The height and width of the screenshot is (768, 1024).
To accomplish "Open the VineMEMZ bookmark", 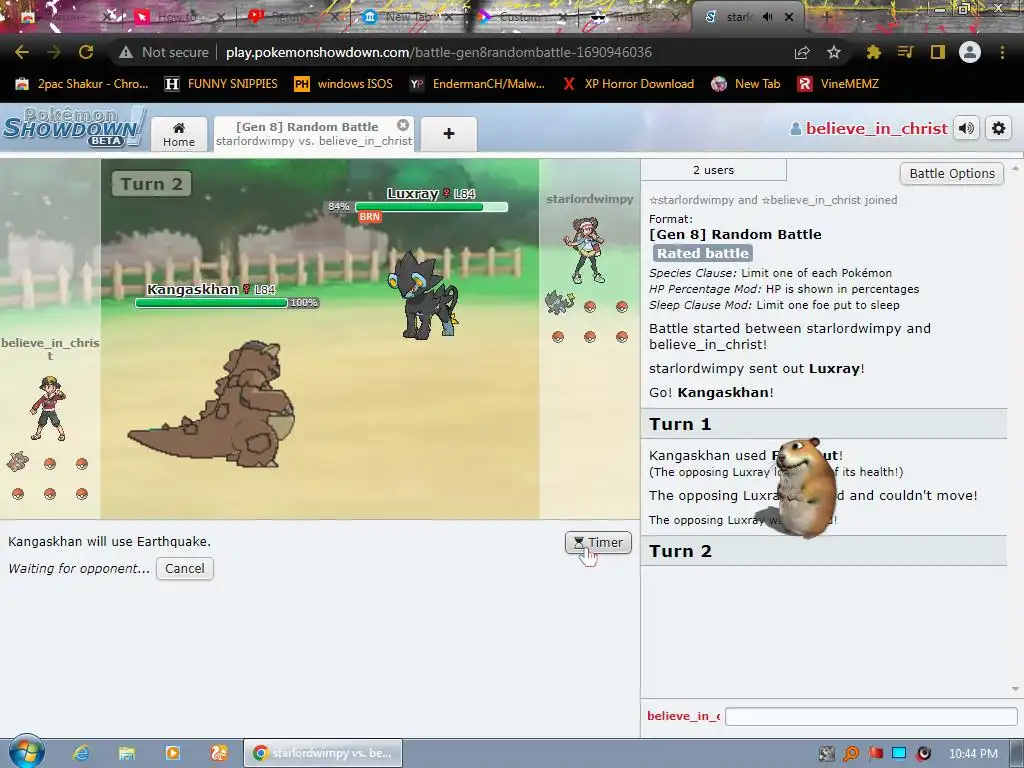I will point(838,84).
